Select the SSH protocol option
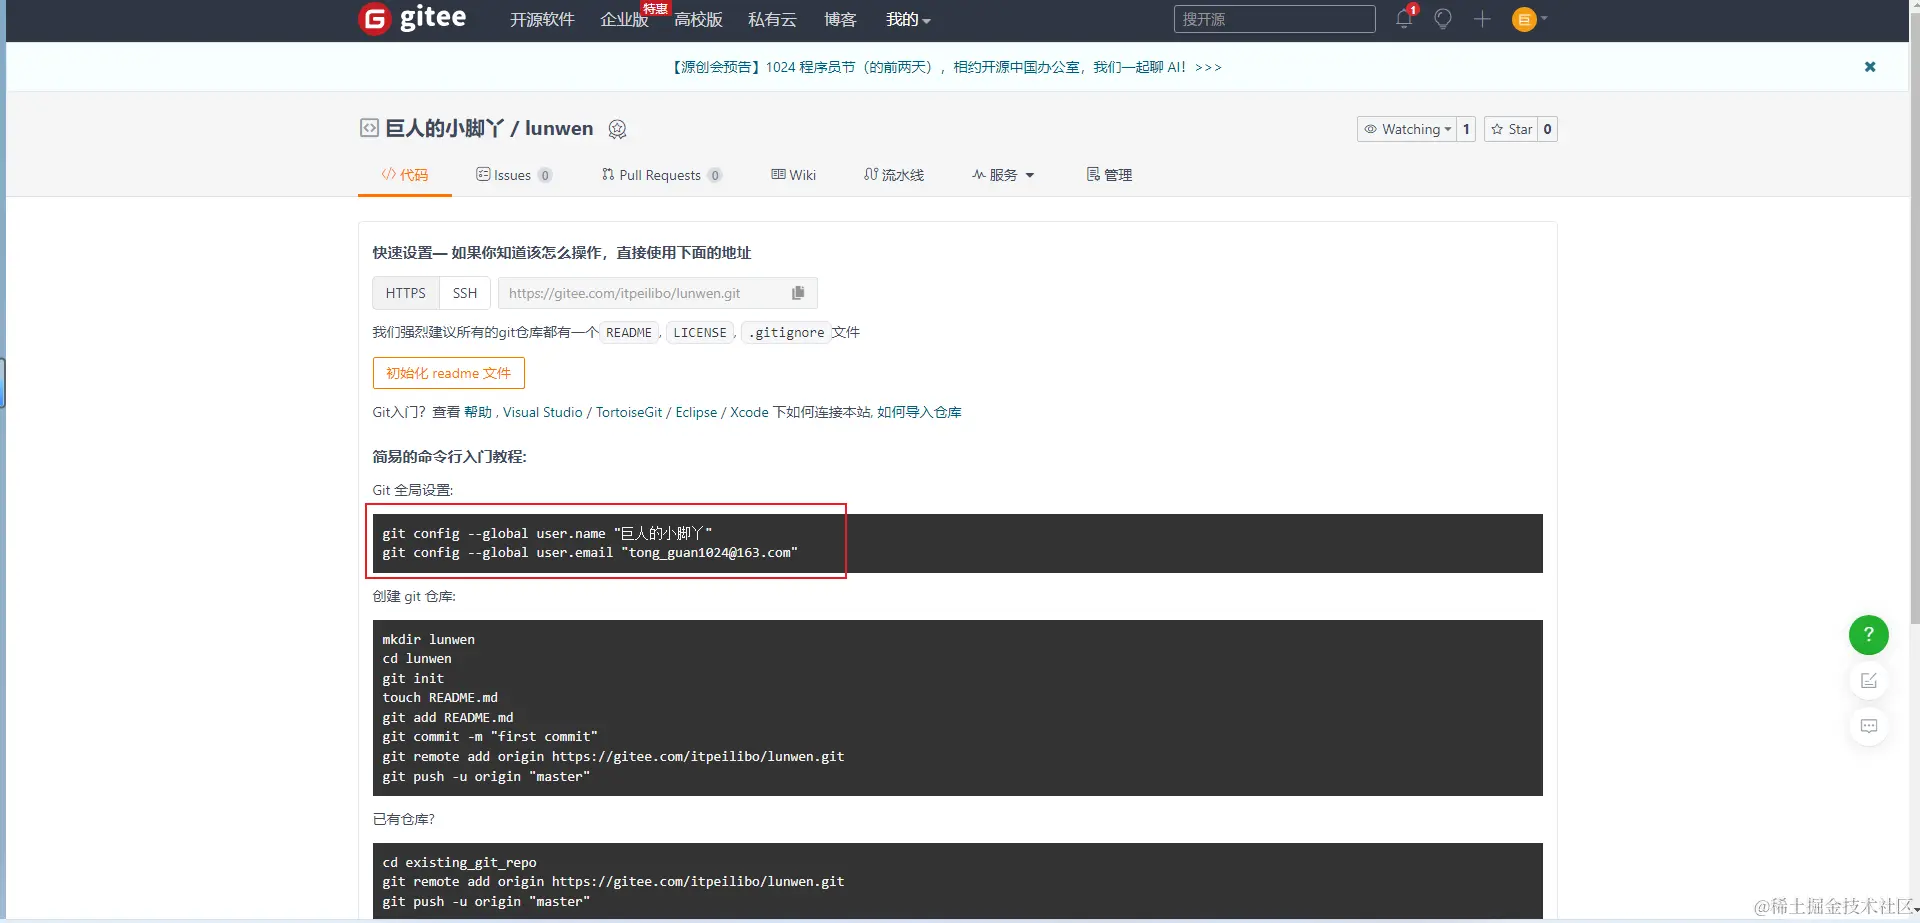The width and height of the screenshot is (1920, 923). (x=465, y=293)
